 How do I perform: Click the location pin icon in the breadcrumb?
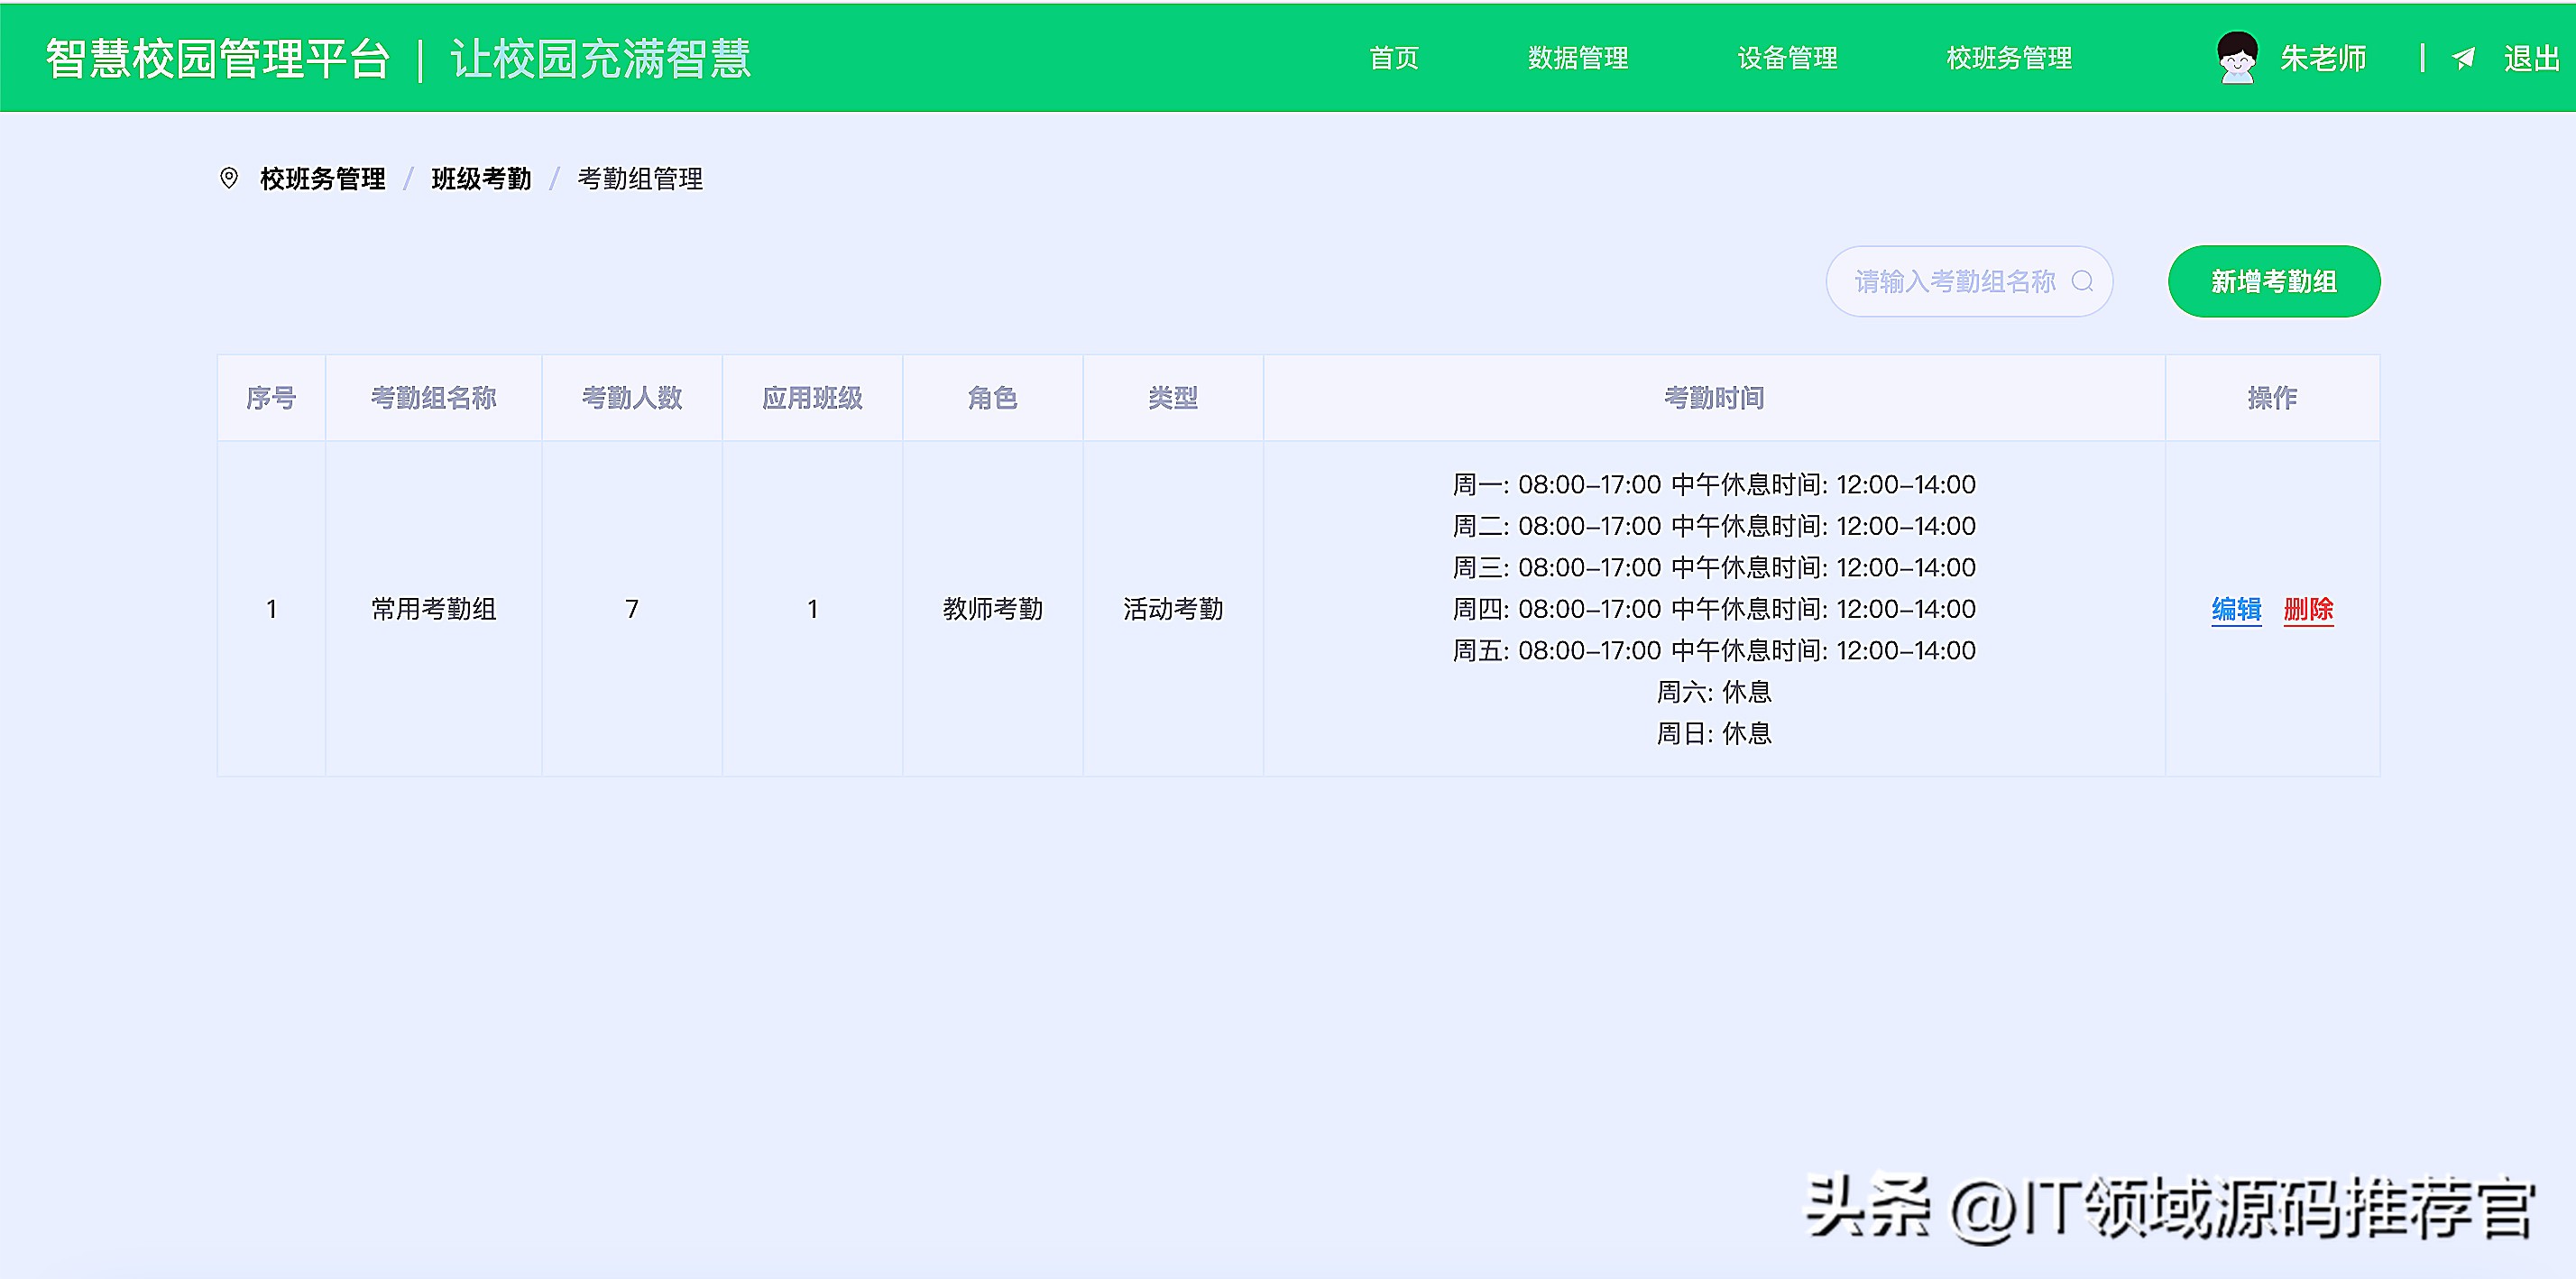point(230,179)
